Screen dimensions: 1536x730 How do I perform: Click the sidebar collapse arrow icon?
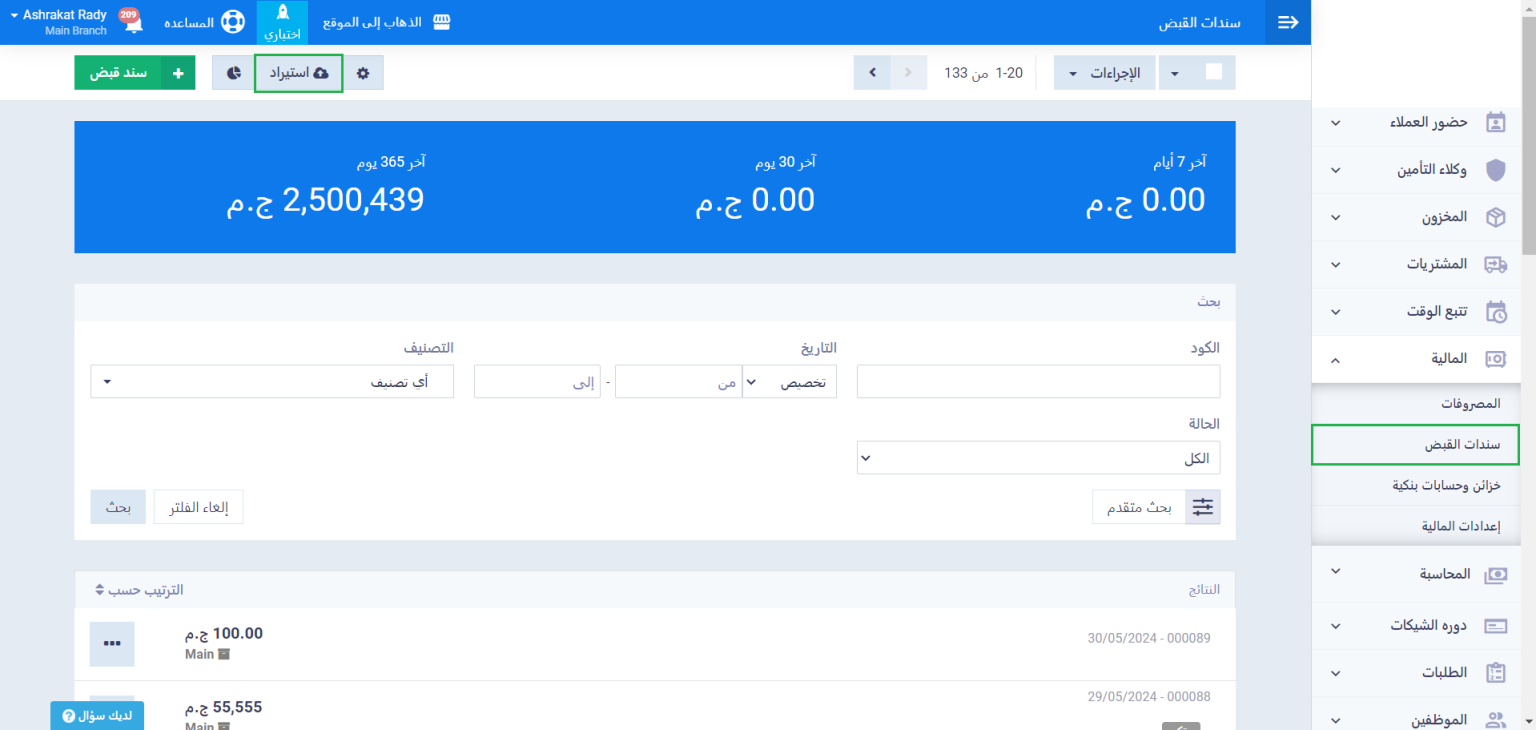coord(1288,22)
